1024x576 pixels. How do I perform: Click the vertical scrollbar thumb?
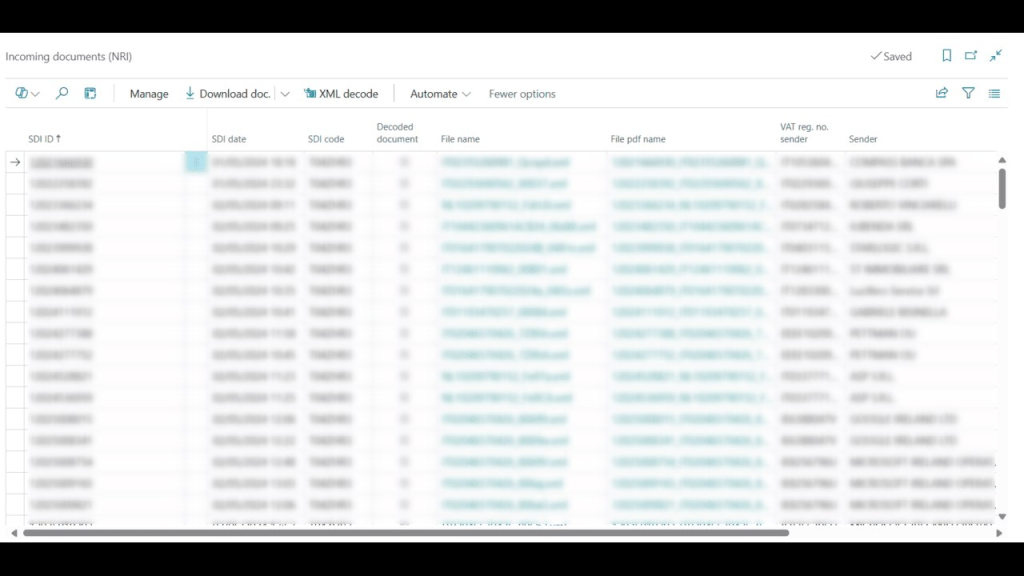[x=1002, y=188]
